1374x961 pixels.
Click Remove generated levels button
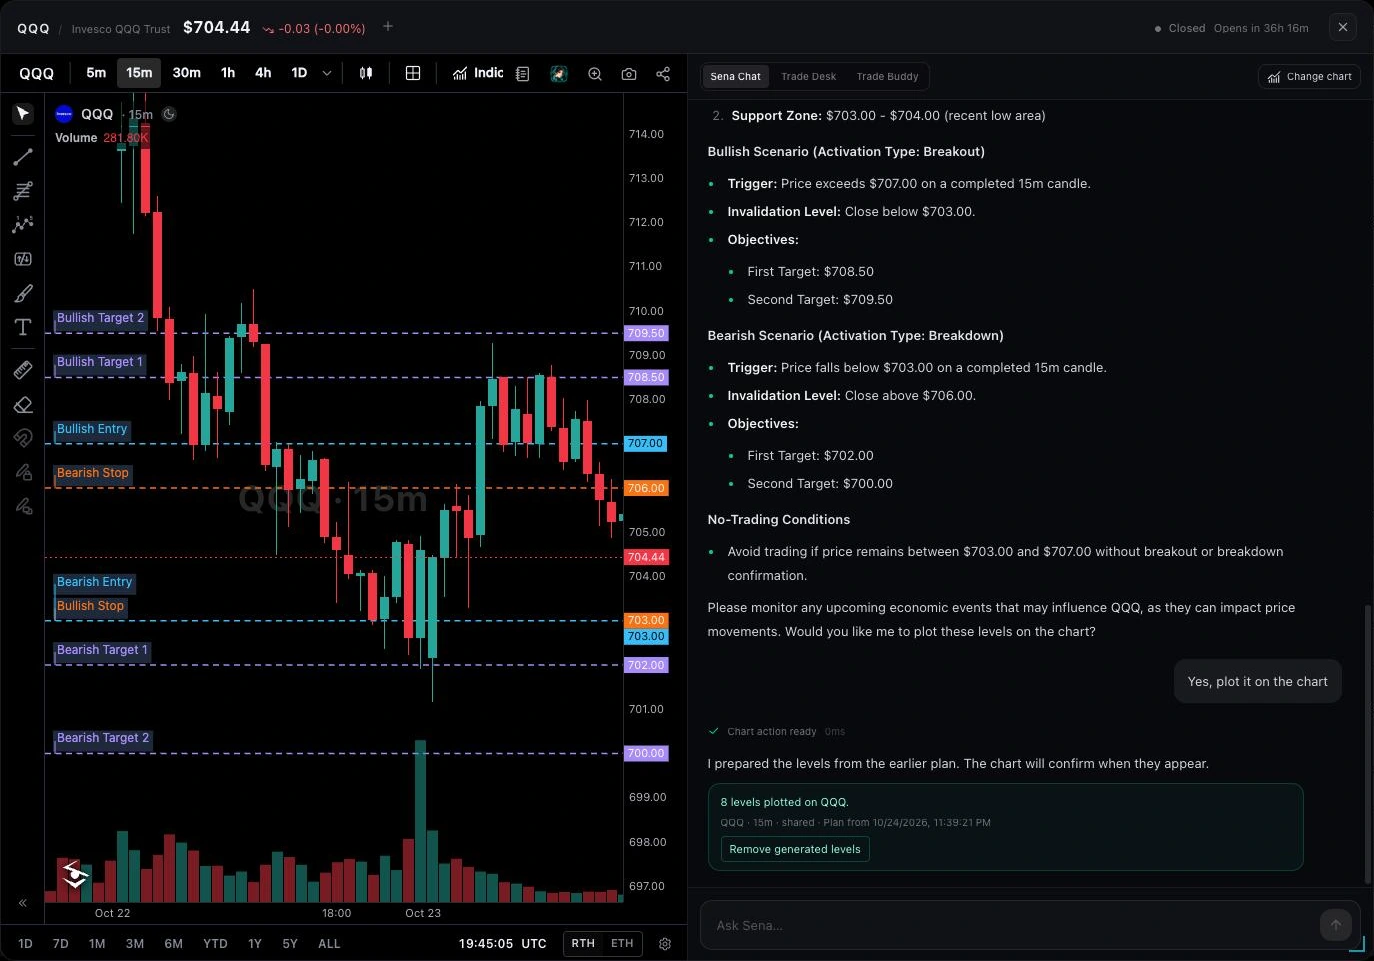[x=795, y=849]
